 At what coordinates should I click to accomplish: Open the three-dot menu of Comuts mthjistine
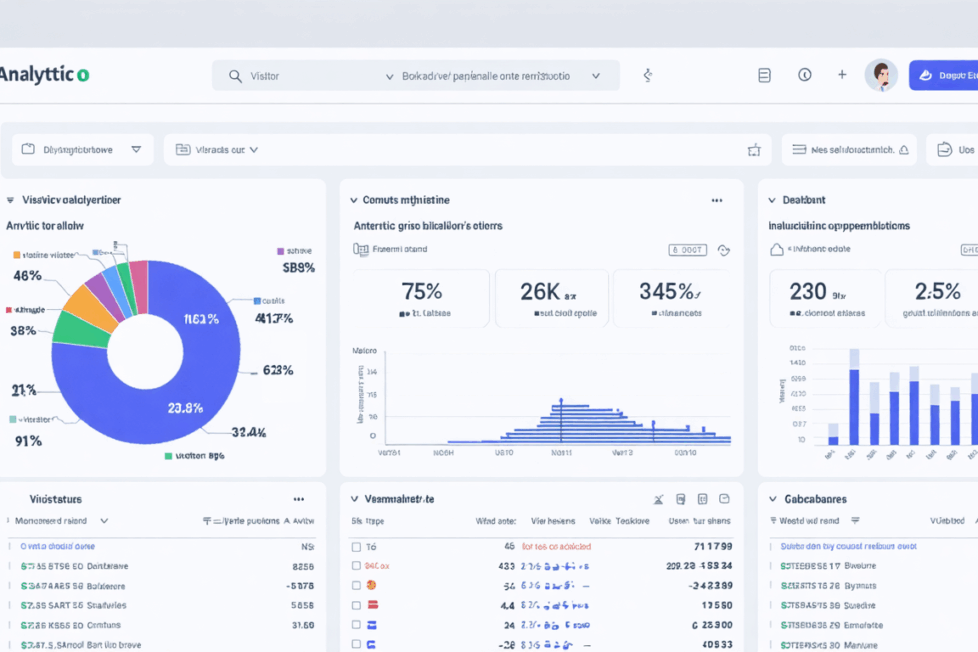click(717, 200)
